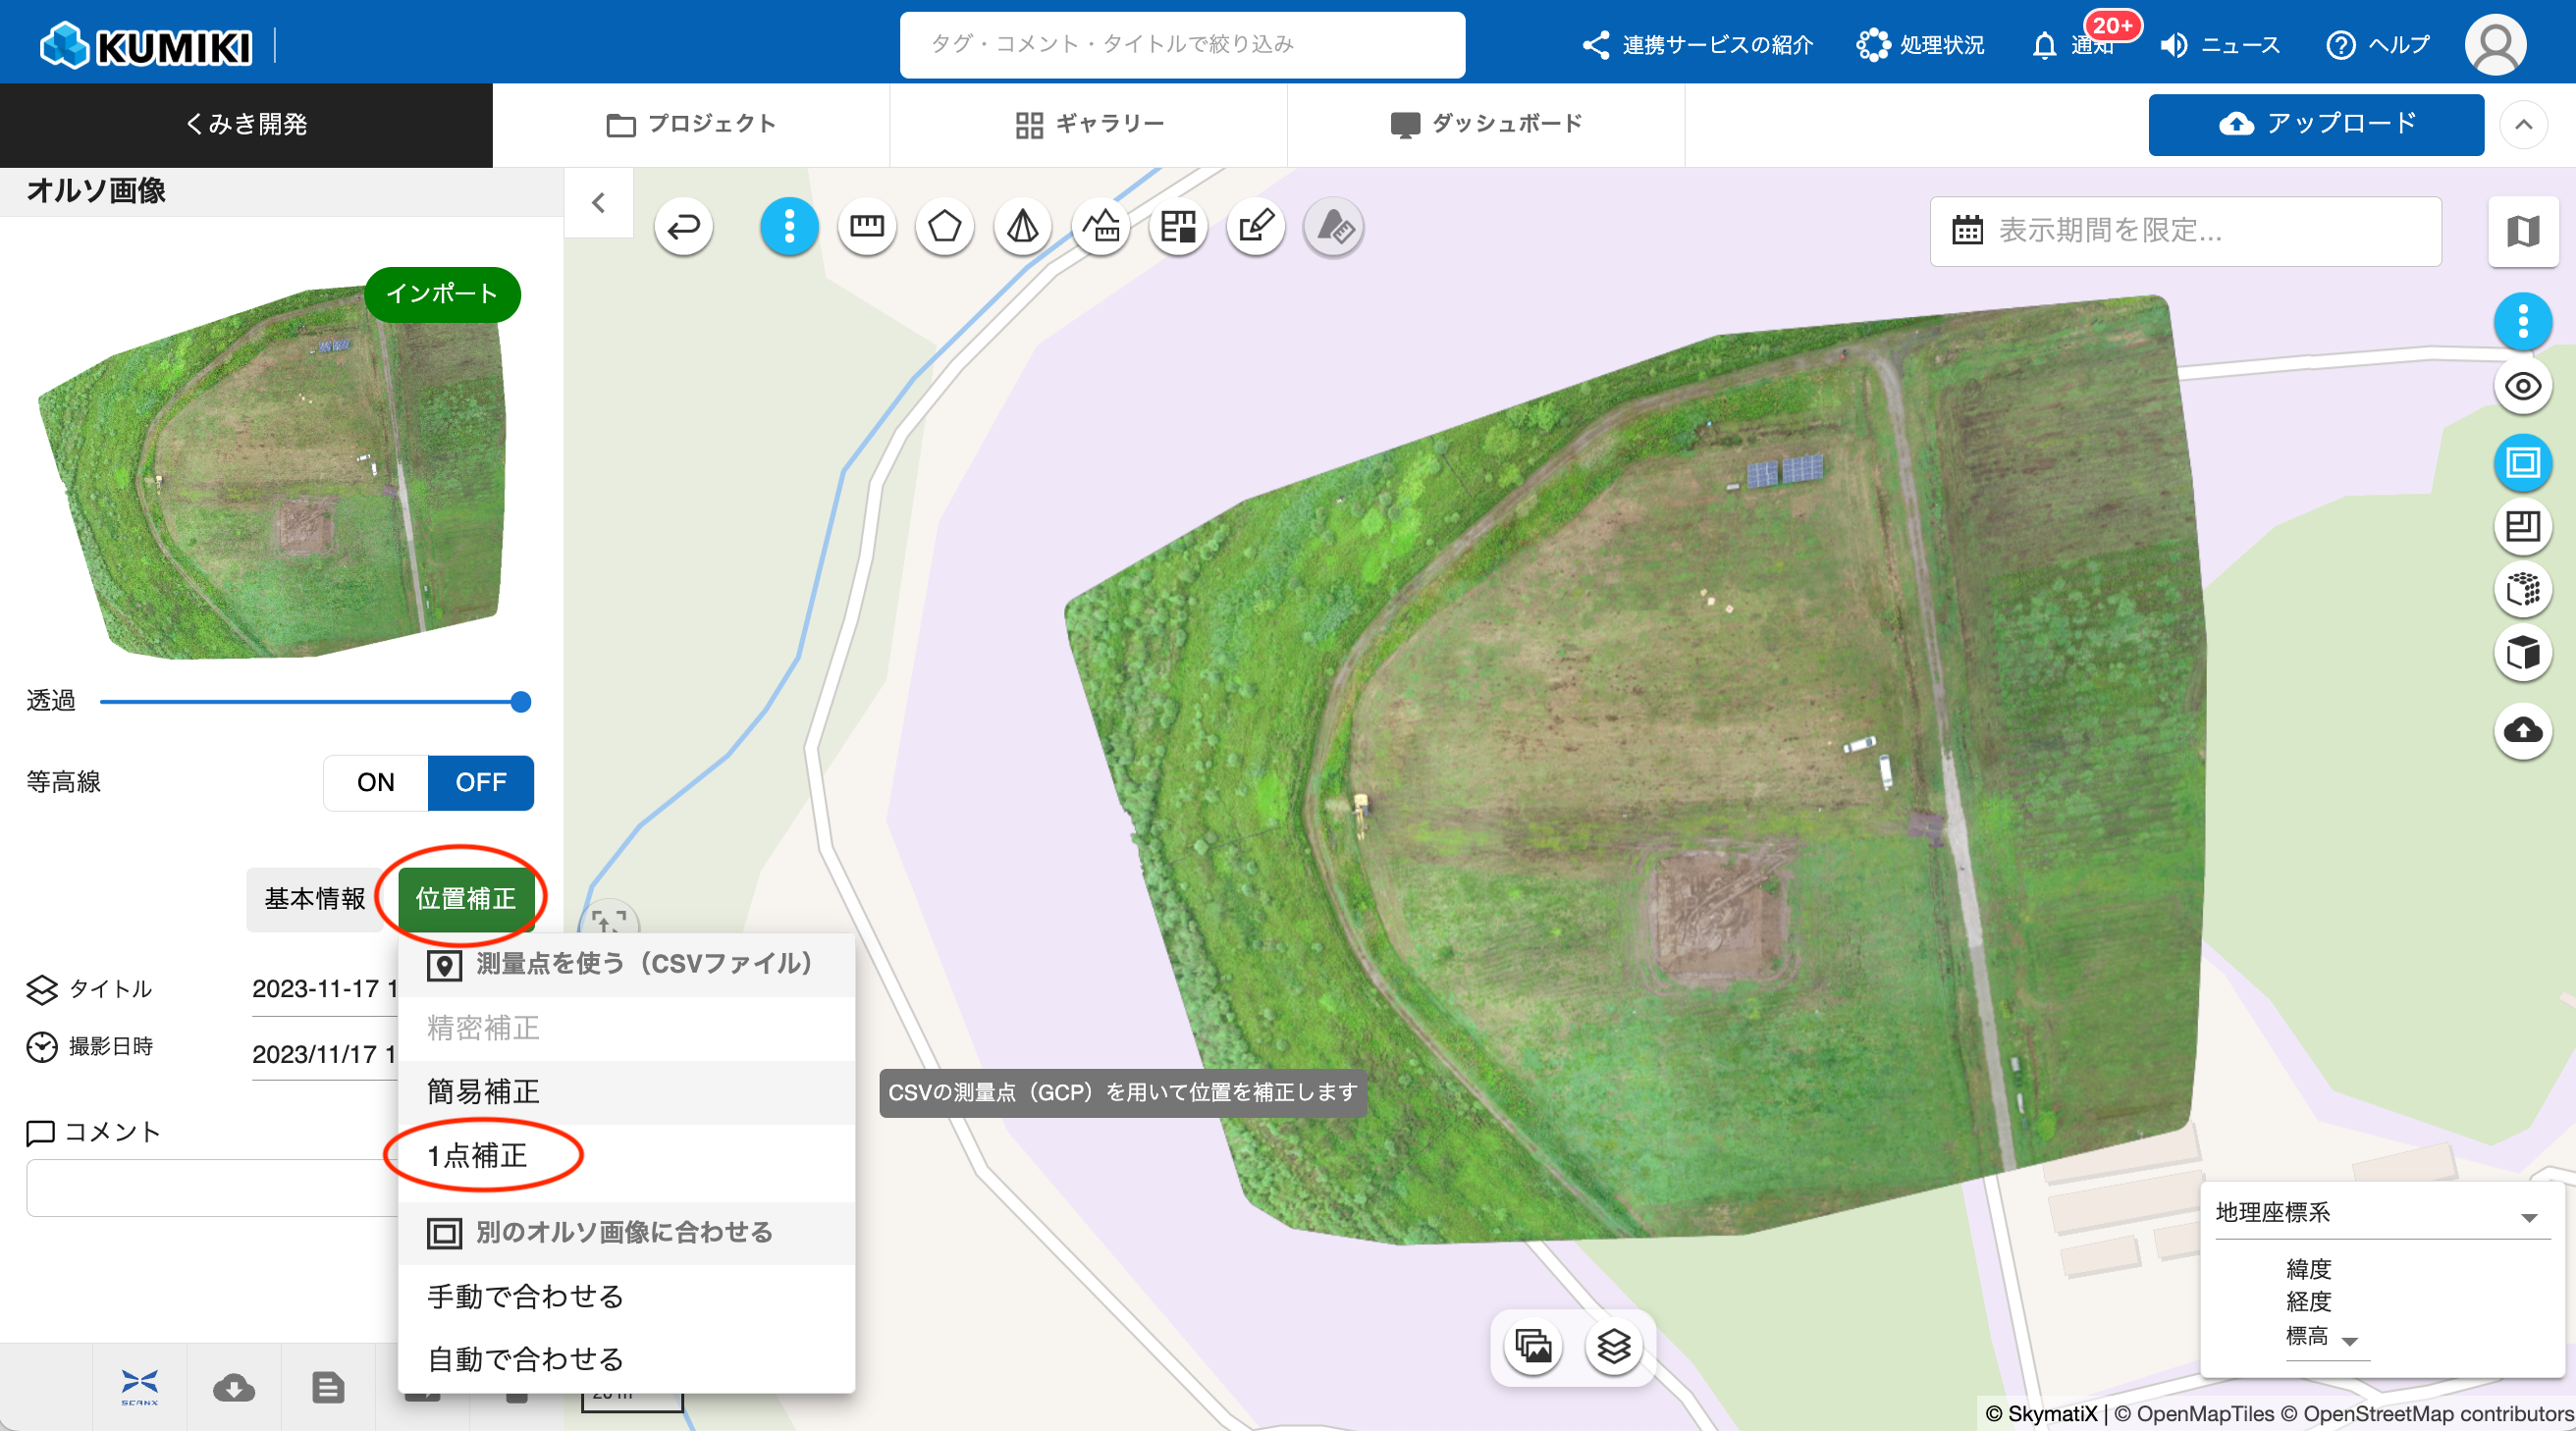Click the 透過 transparency slider handle
This screenshot has width=2576, height=1431.
click(x=520, y=702)
